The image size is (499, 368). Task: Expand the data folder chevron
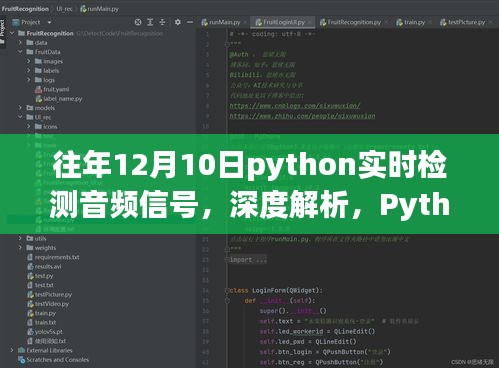[x=20, y=43]
